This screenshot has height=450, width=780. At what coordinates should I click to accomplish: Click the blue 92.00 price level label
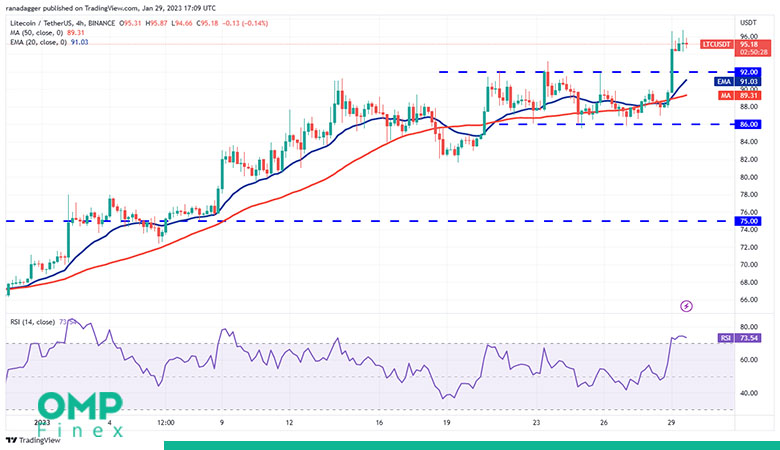[748, 72]
